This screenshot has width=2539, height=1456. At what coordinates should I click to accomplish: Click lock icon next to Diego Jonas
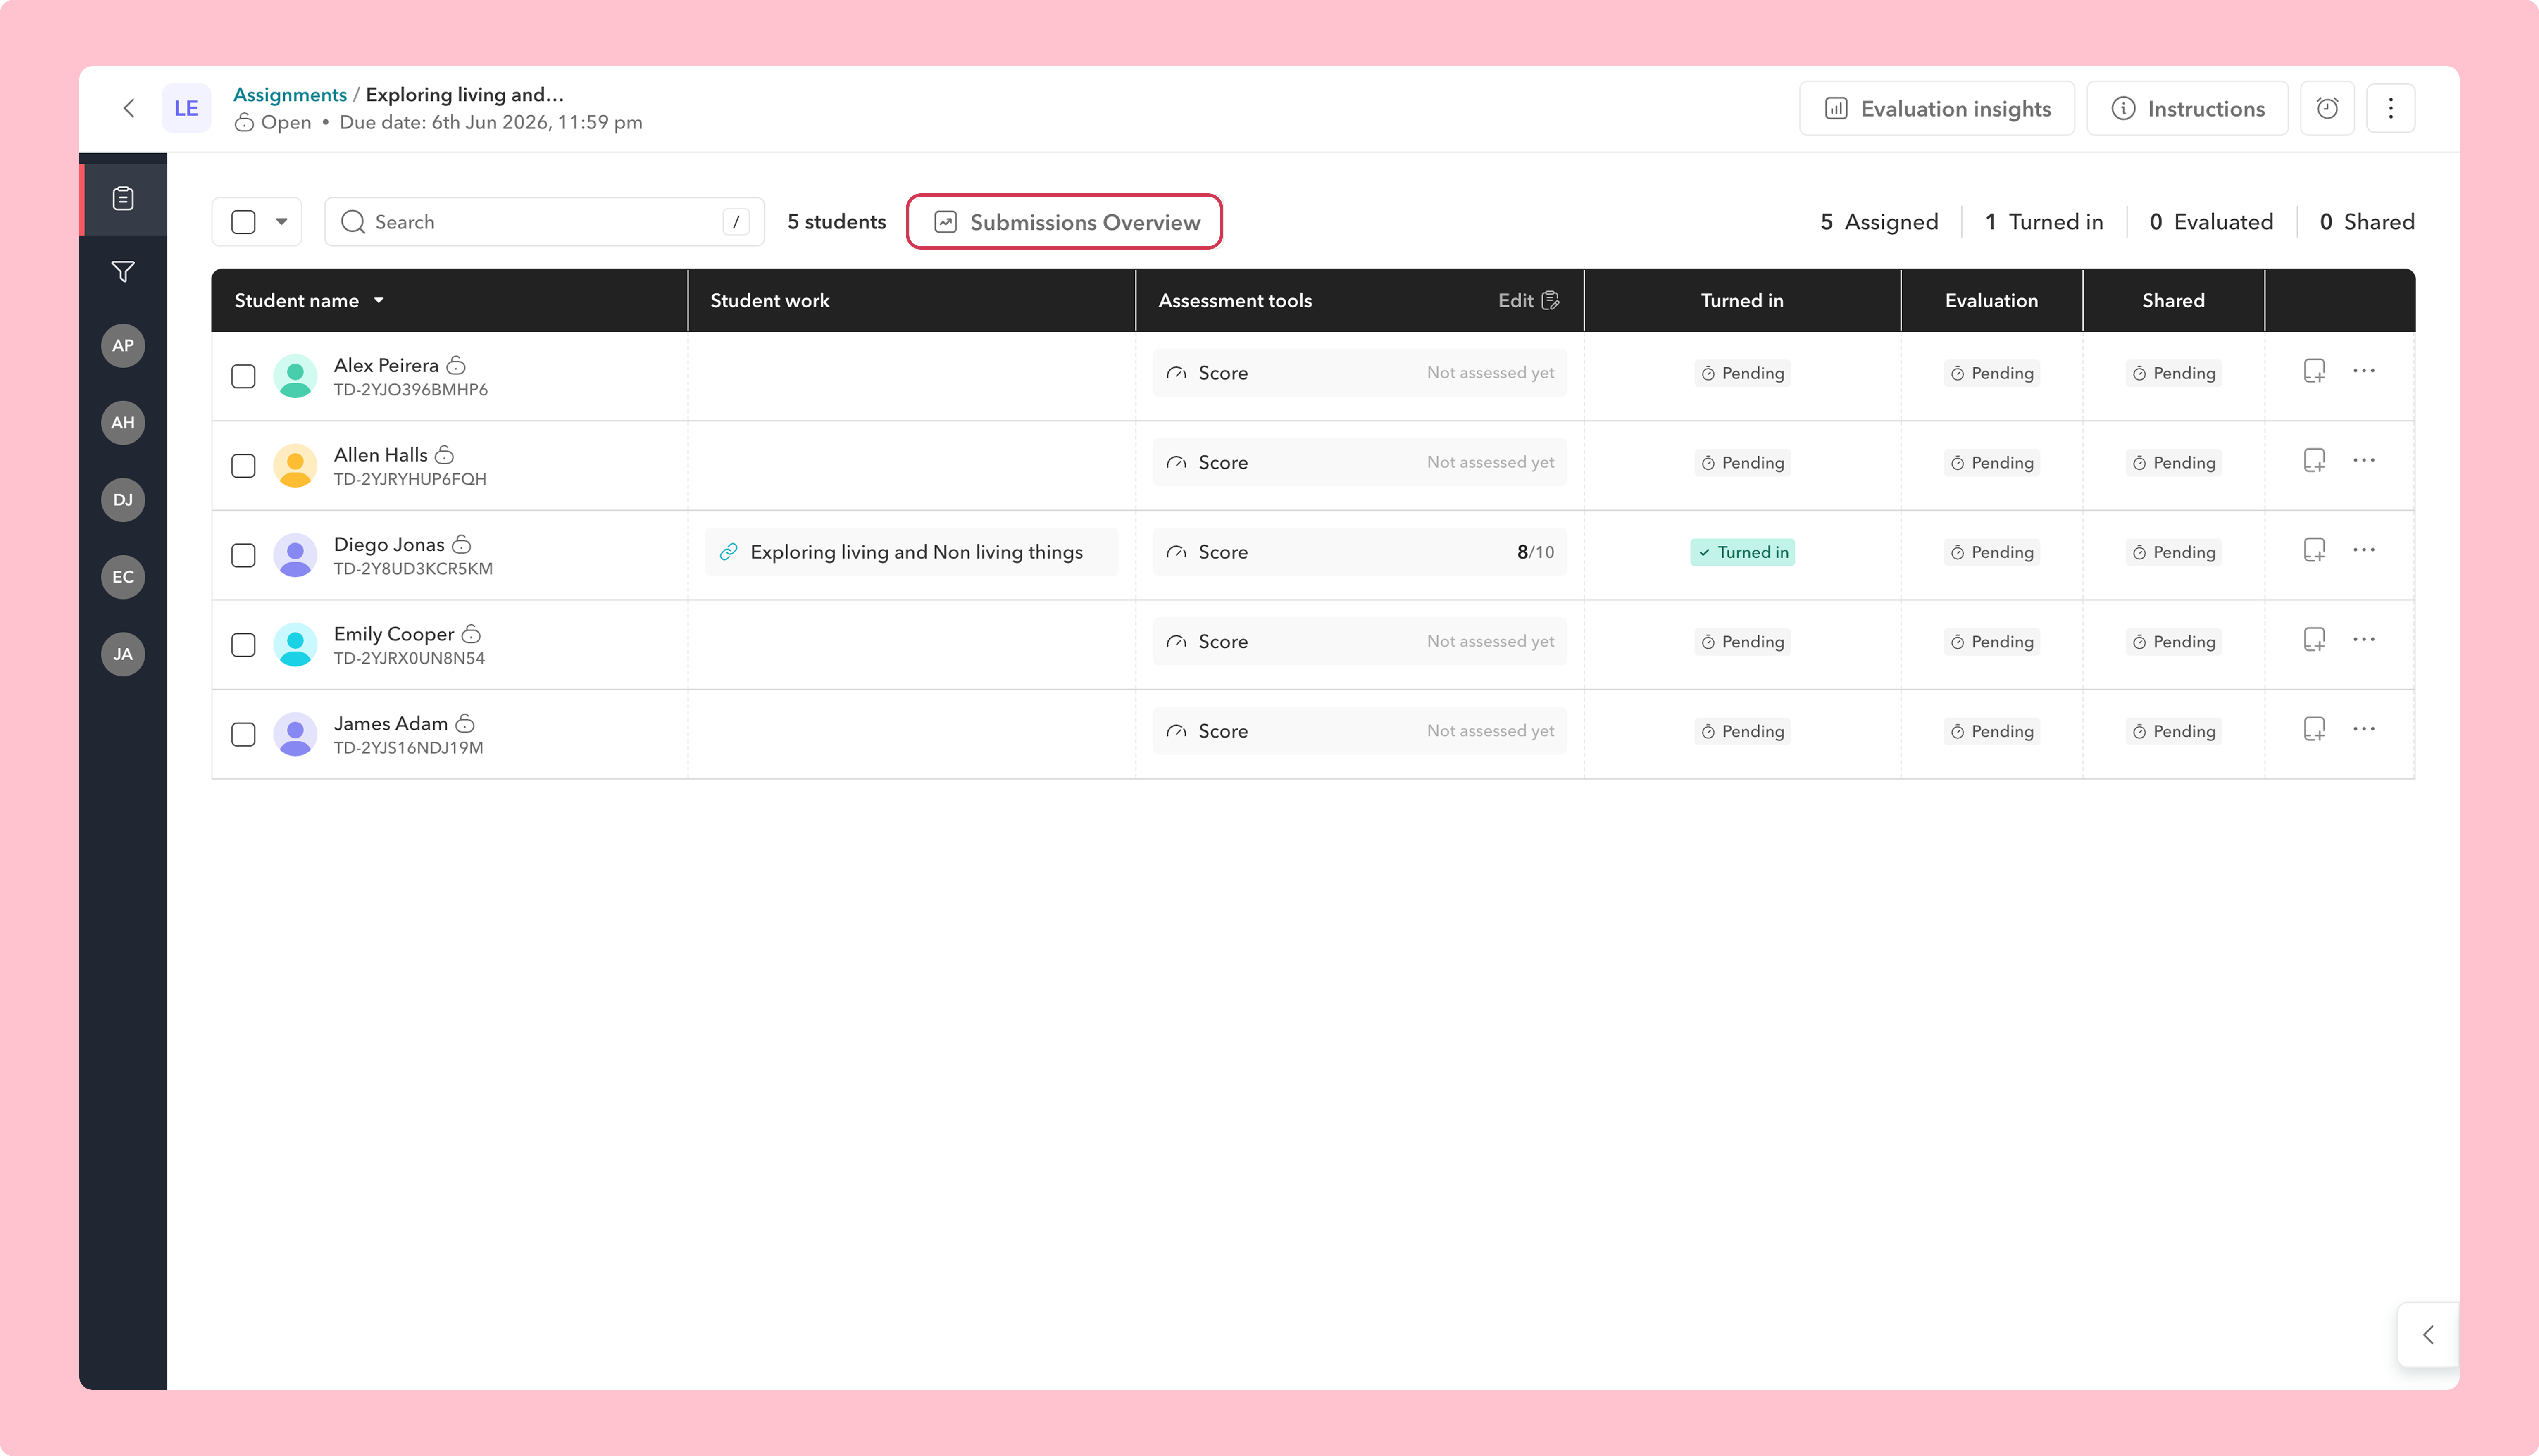[462, 544]
